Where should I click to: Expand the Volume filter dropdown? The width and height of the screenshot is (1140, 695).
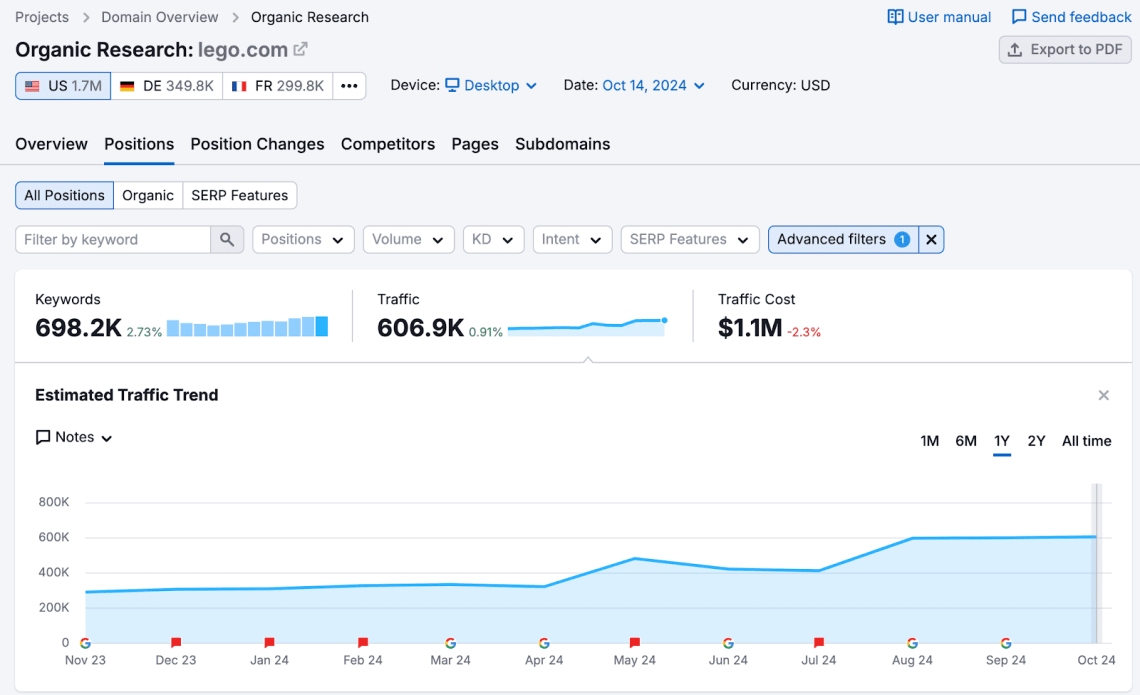pos(409,239)
